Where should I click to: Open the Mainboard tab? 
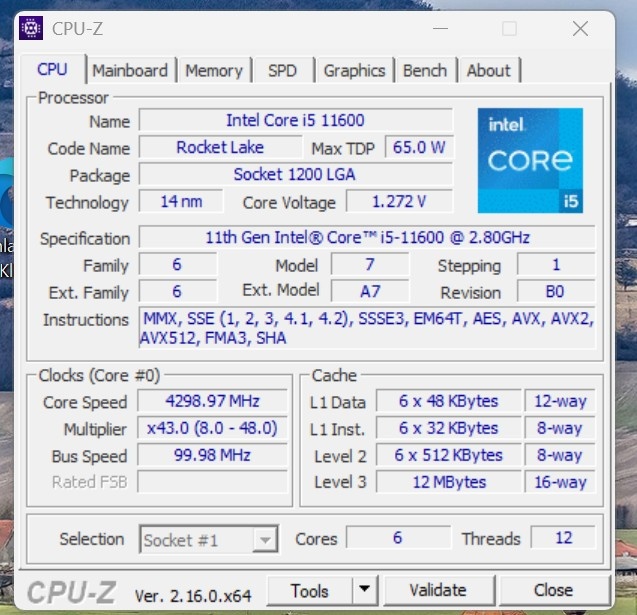(130, 71)
